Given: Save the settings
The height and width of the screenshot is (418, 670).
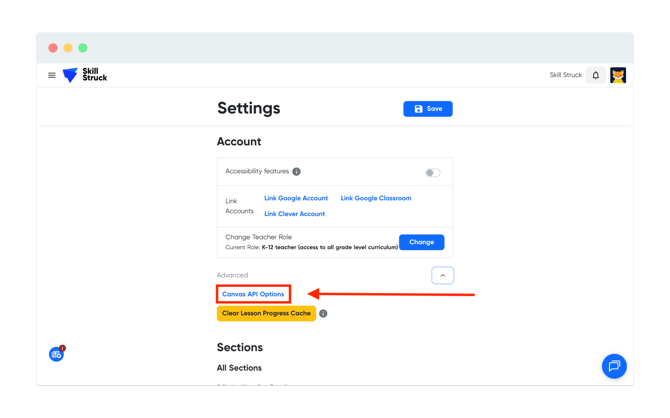Looking at the screenshot, I should 428,109.
